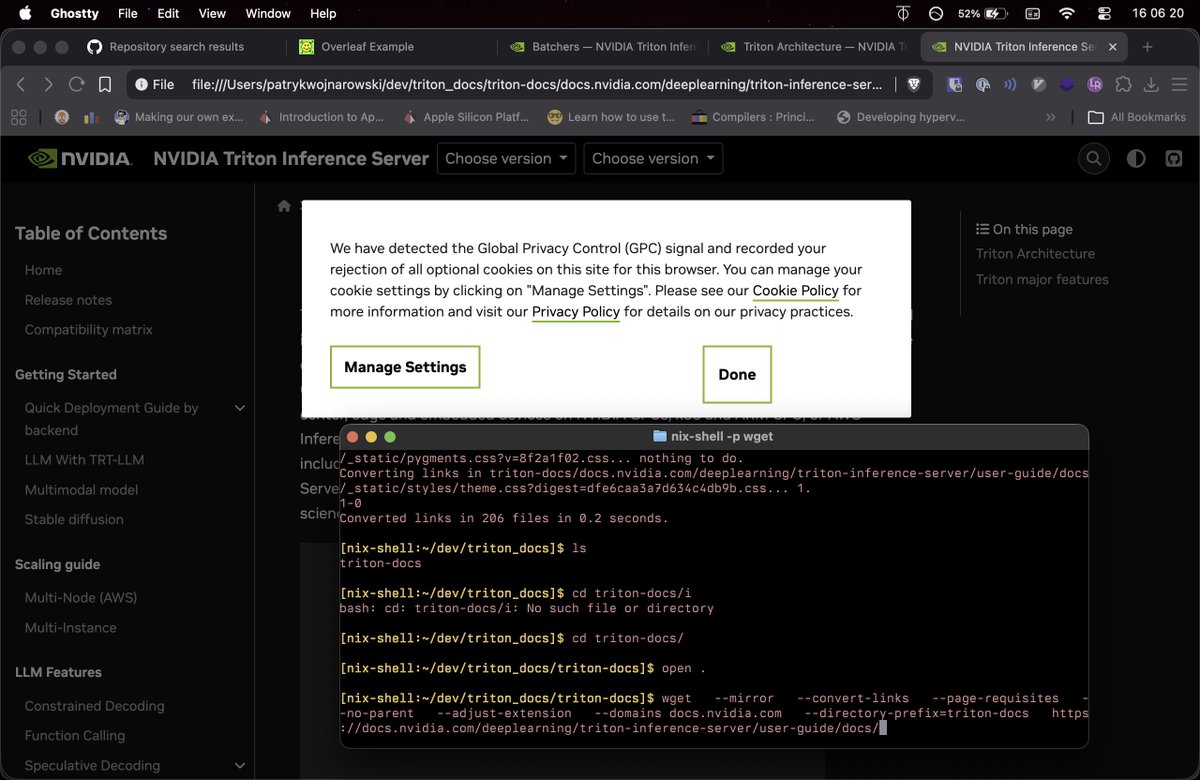Open the docs search magnifier button
This screenshot has height=780, width=1200.
click(x=1094, y=158)
